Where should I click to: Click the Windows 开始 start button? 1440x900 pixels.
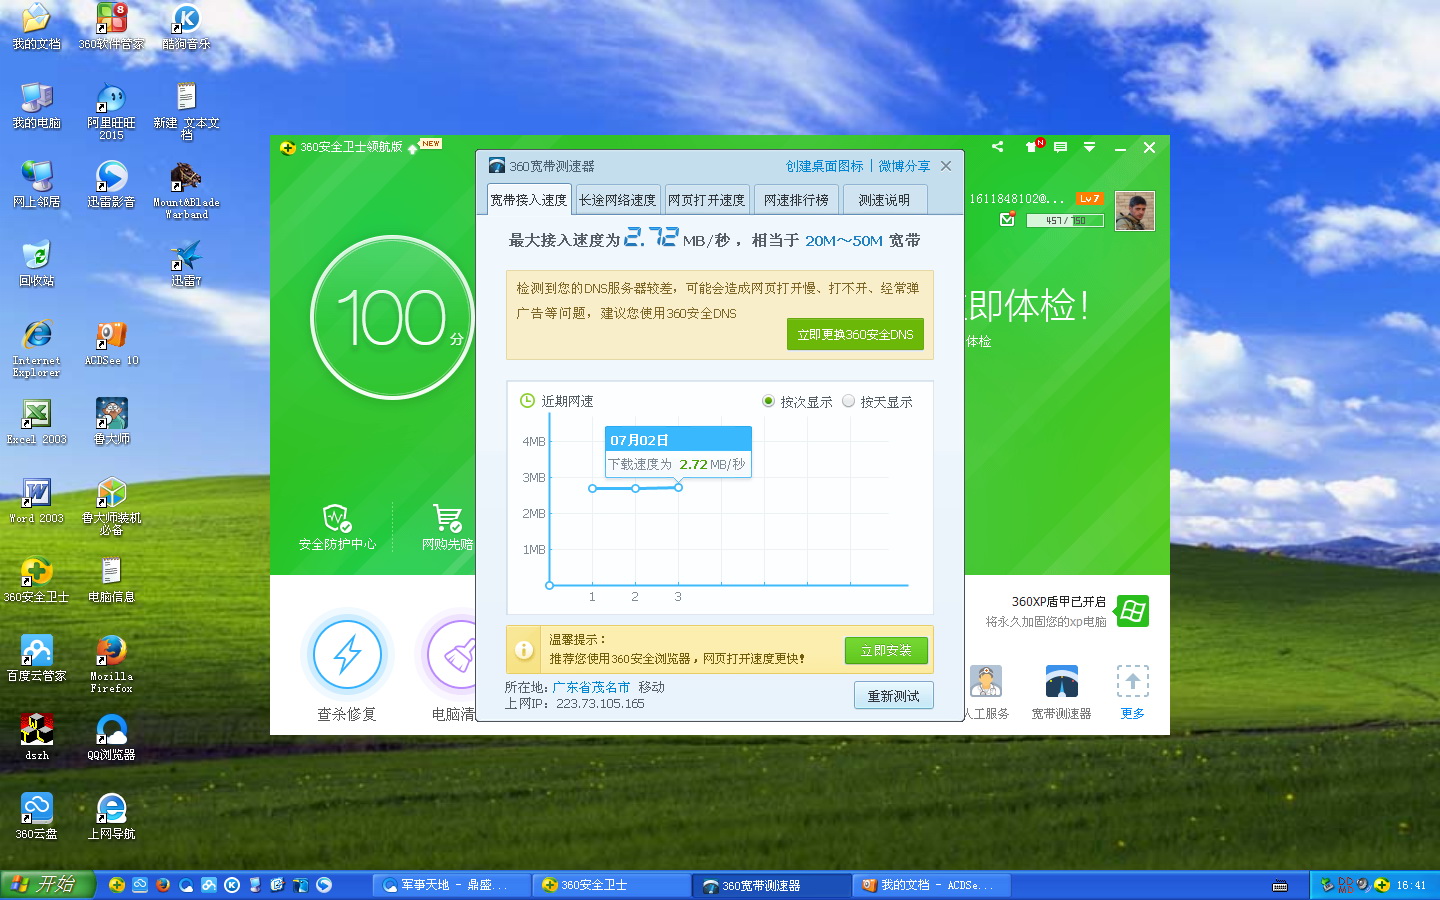pos(47,884)
